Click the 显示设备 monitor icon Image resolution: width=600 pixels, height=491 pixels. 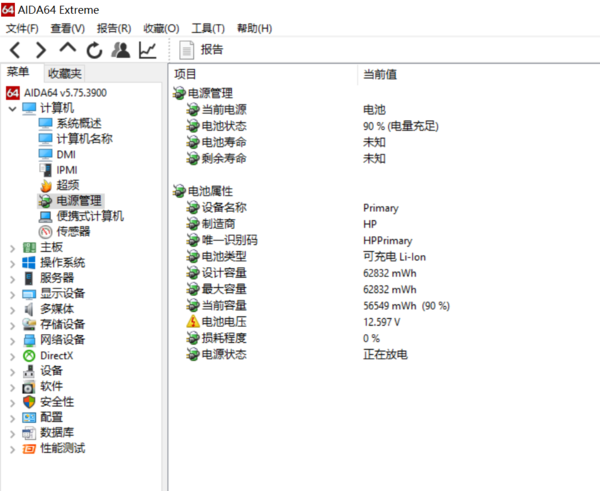pos(29,294)
